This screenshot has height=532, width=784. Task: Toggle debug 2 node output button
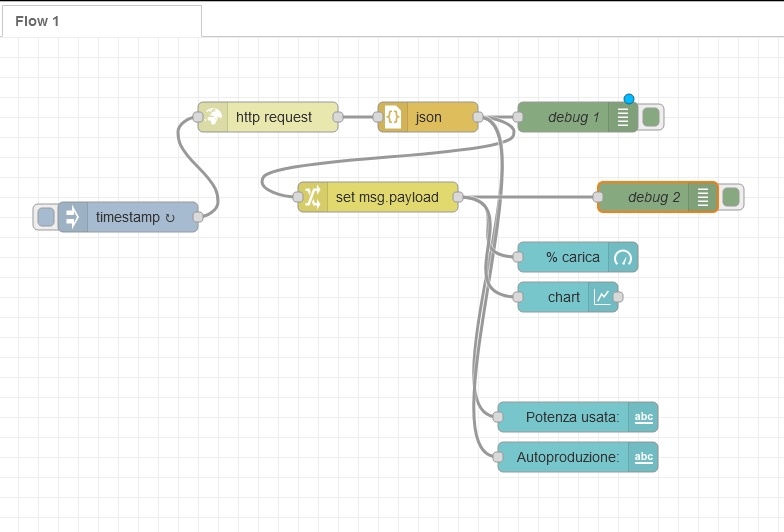click(x=731, y=197)
